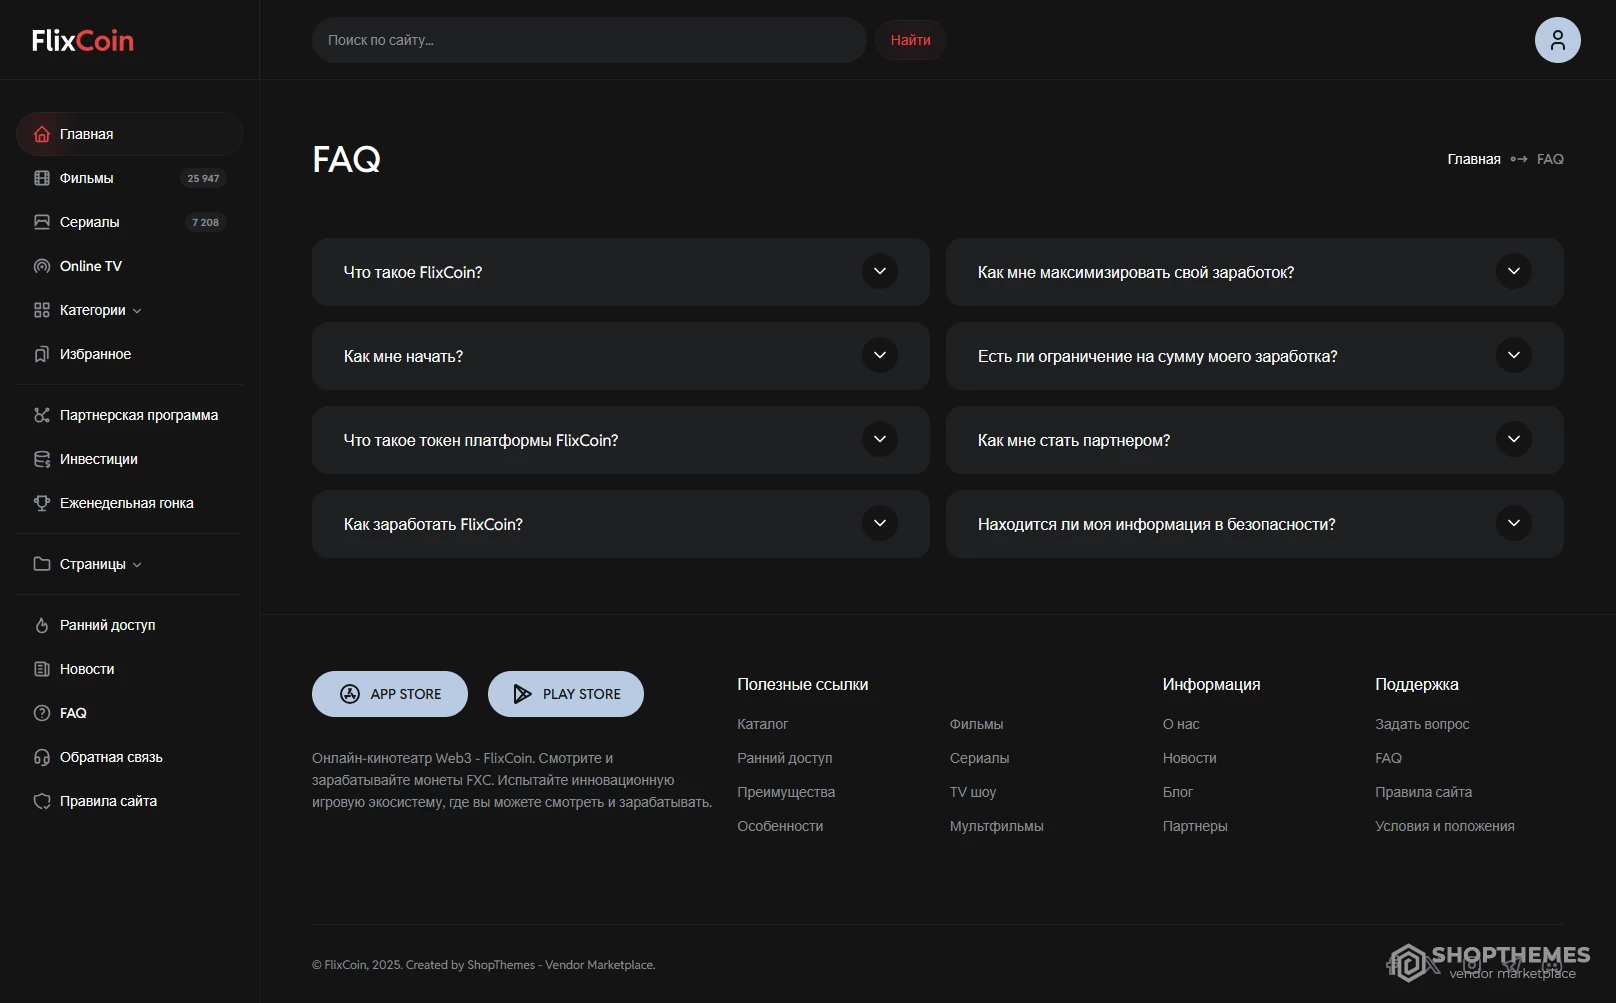Click the user profile avatar icon

[x=1557, y=40]
